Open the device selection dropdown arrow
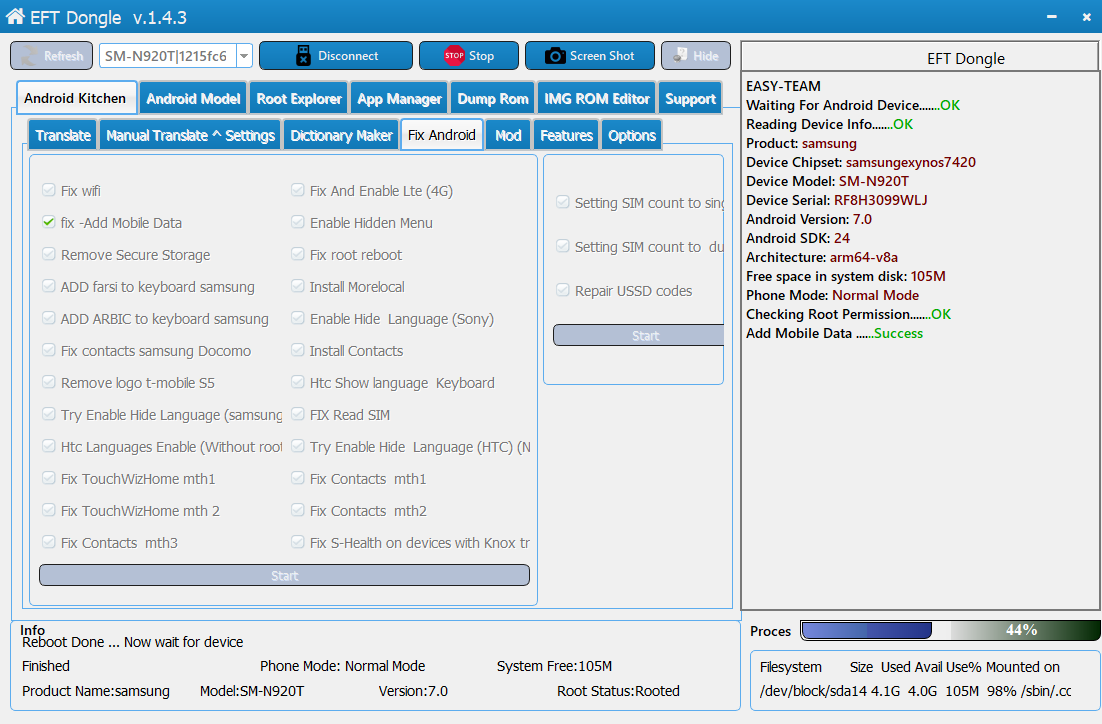The width and height of the screenshot is (1102, 724). tap(244, 56)
